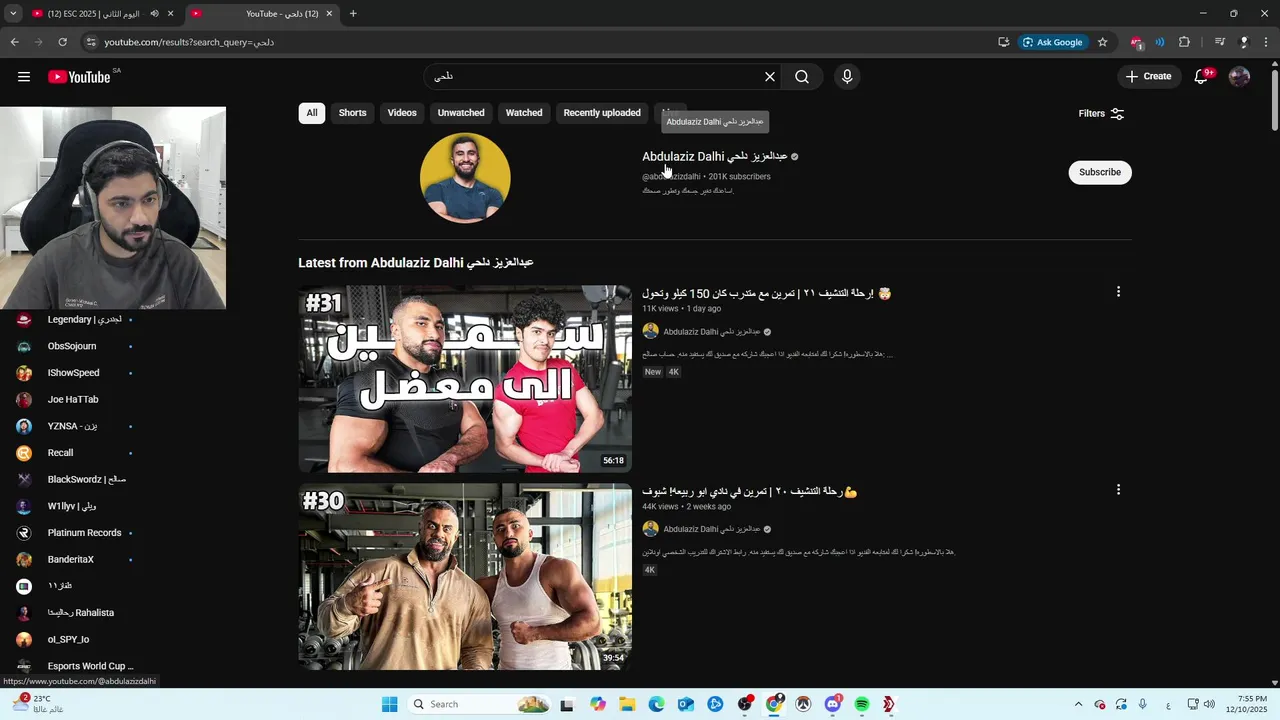Viewport: 1280px width, 720px height.
Task: Click channel name under the 11K views video
Action: (712, 332)
